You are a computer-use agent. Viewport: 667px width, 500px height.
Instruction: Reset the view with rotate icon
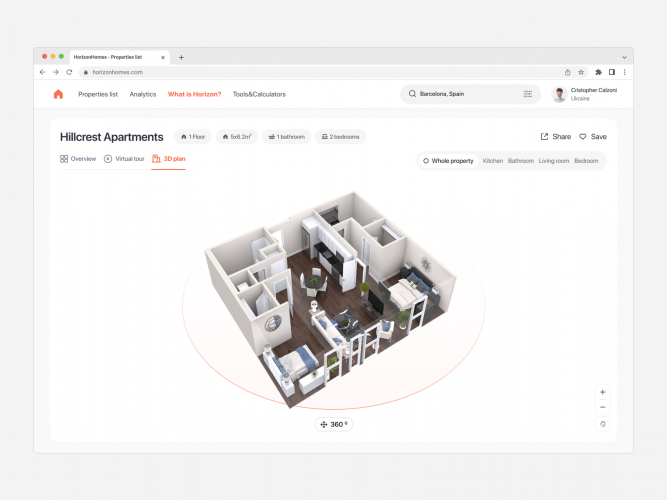[603, 424]
